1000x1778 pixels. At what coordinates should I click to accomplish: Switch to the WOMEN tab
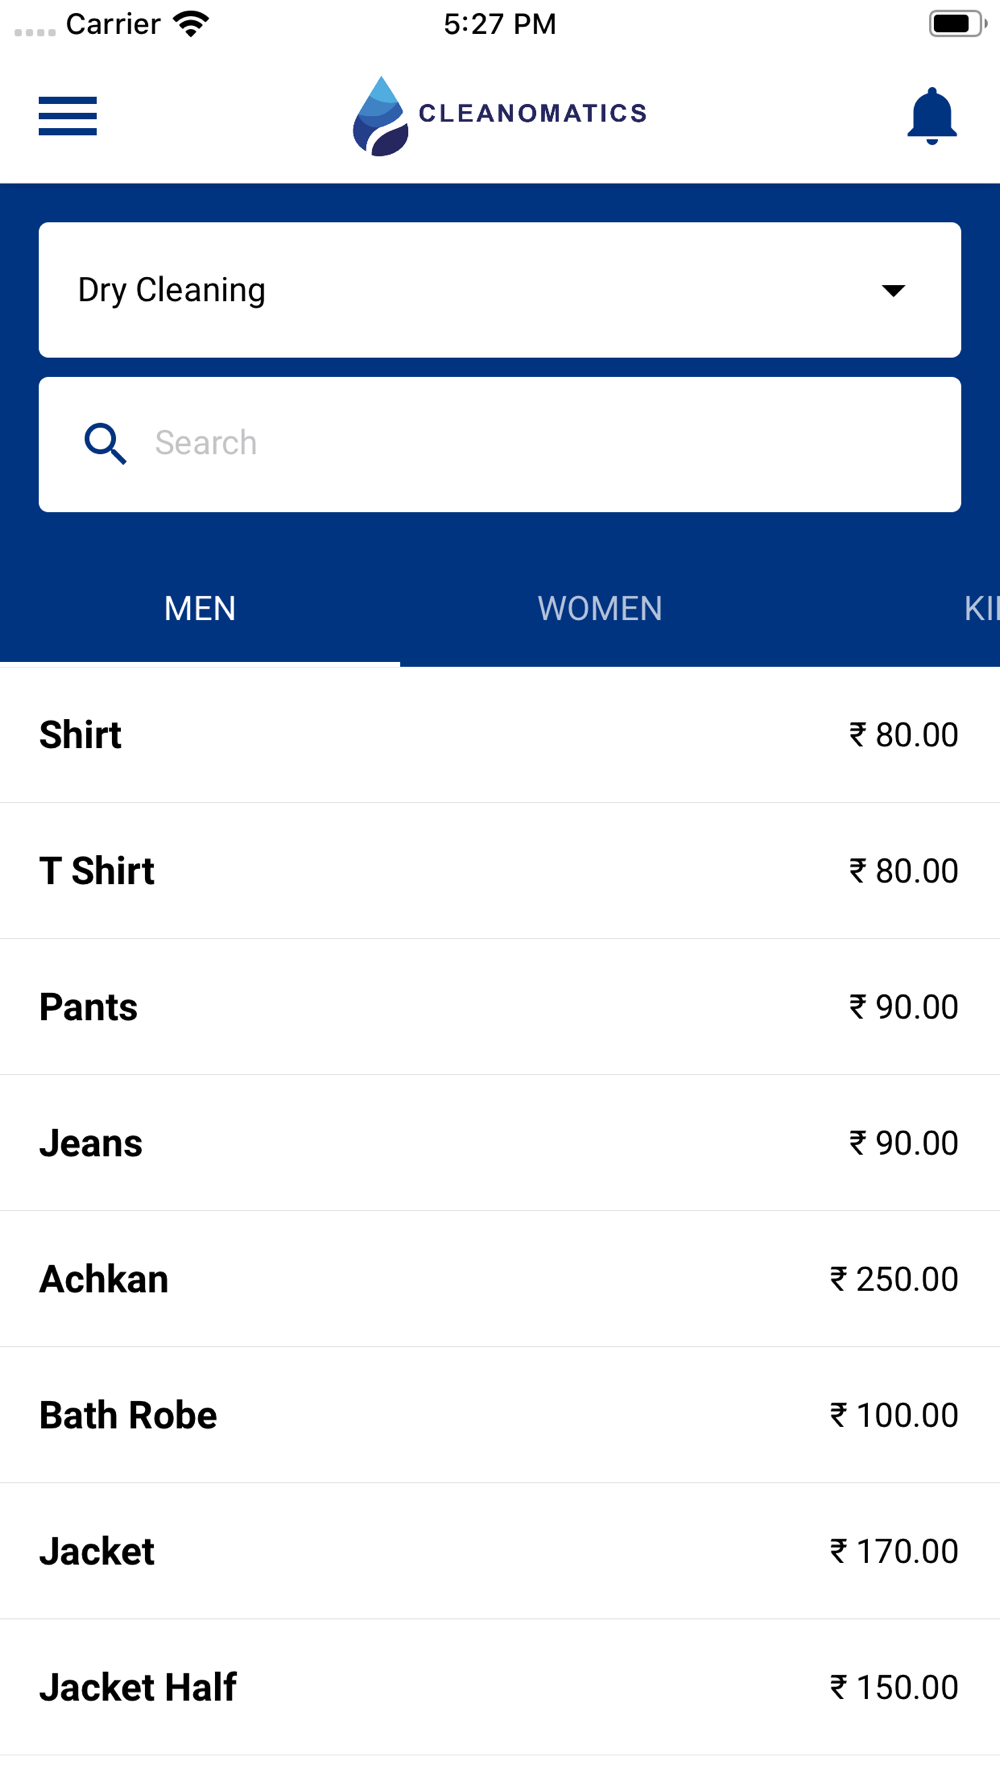point(600,608)
